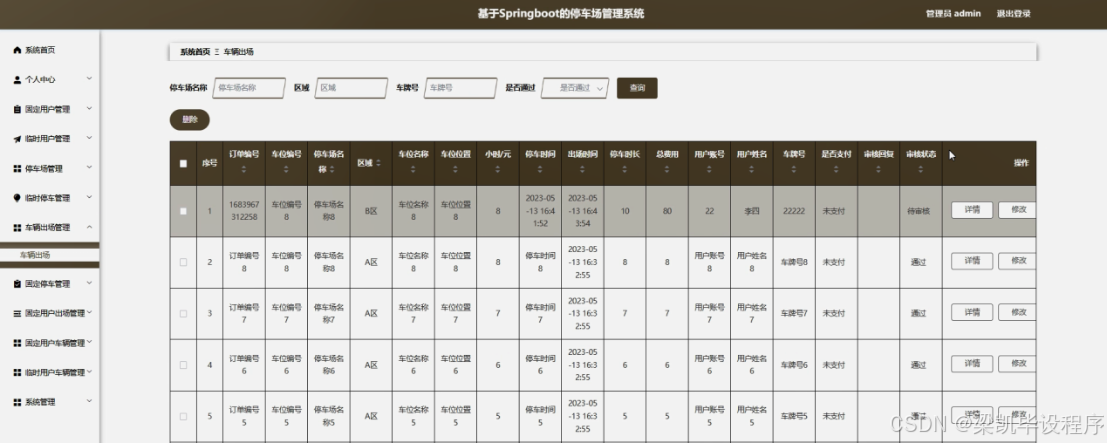Sort table by 小时/元 column arrows
The height and width of the screenshot is (444, 1108).
coord(498,170)
